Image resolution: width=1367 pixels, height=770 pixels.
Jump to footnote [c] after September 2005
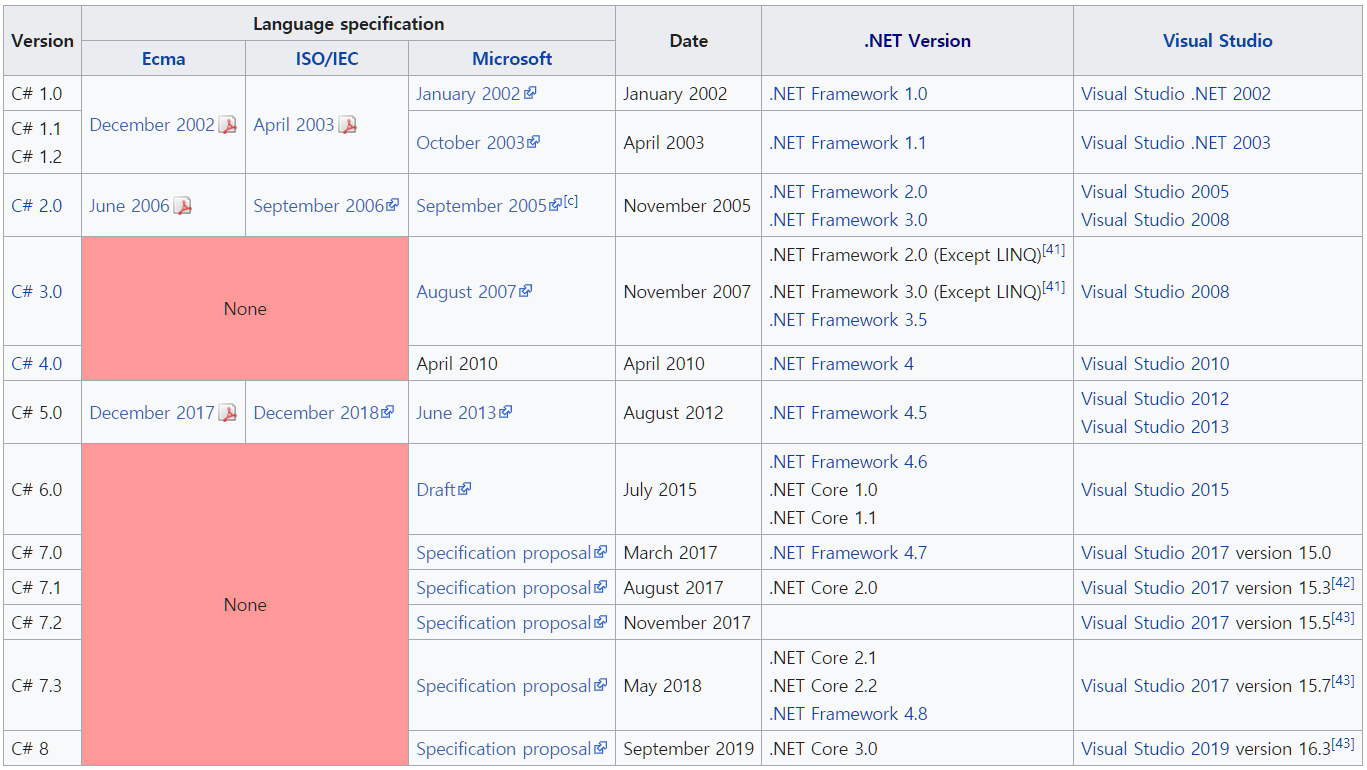[571, 201]
